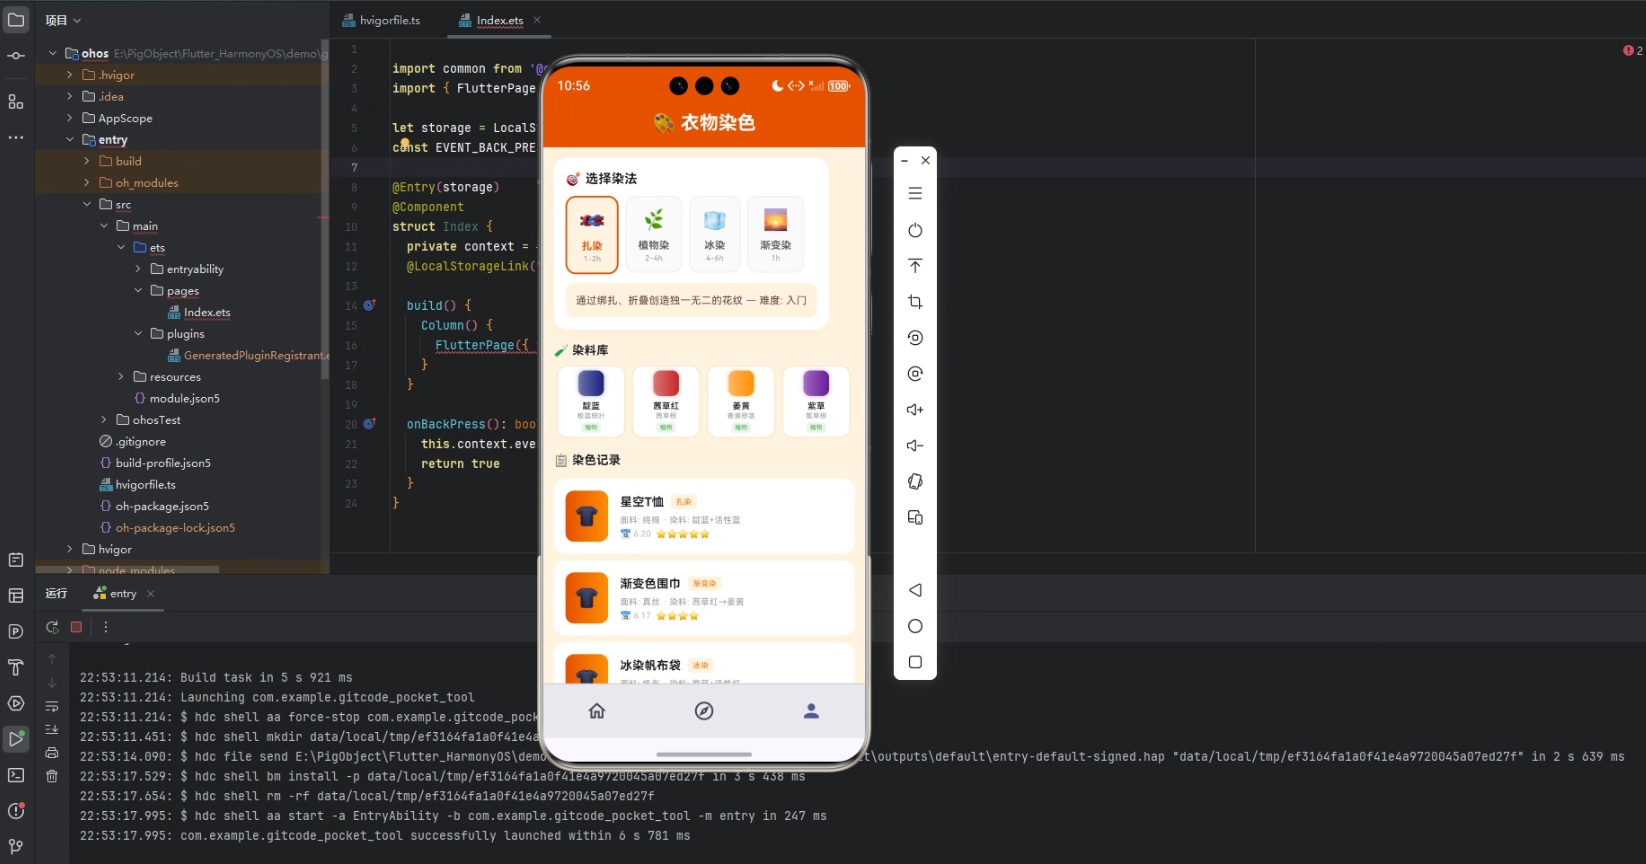
Task: Open run panel more options menu
Action: coord(106,627)
